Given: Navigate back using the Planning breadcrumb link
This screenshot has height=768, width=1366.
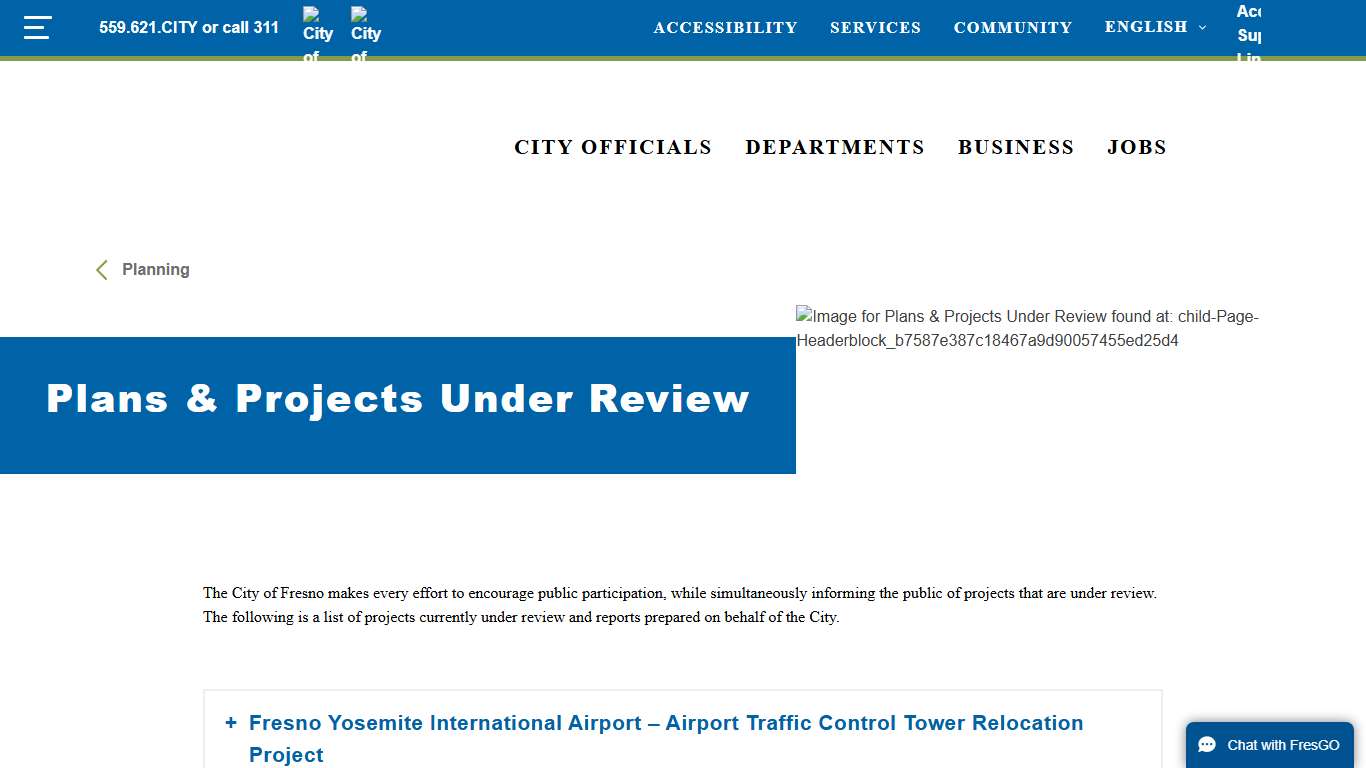Looking at the screenshot, I should pyautogui.click(x=155, y=269).
